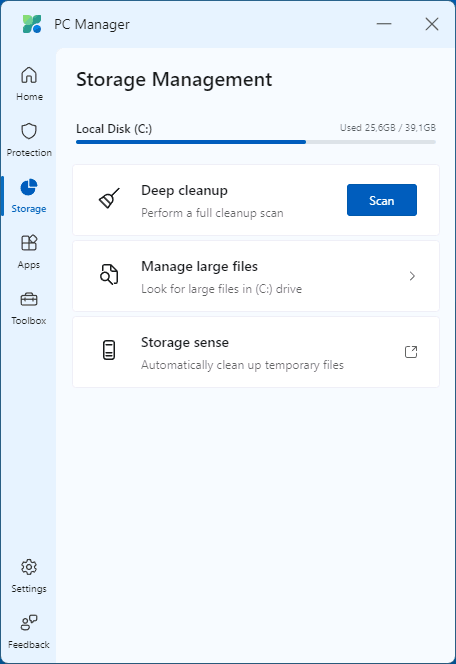The width and height of the screenshot is (456, 664).
Task: Expand Manage large files chevron
Action: coord(412,276)
